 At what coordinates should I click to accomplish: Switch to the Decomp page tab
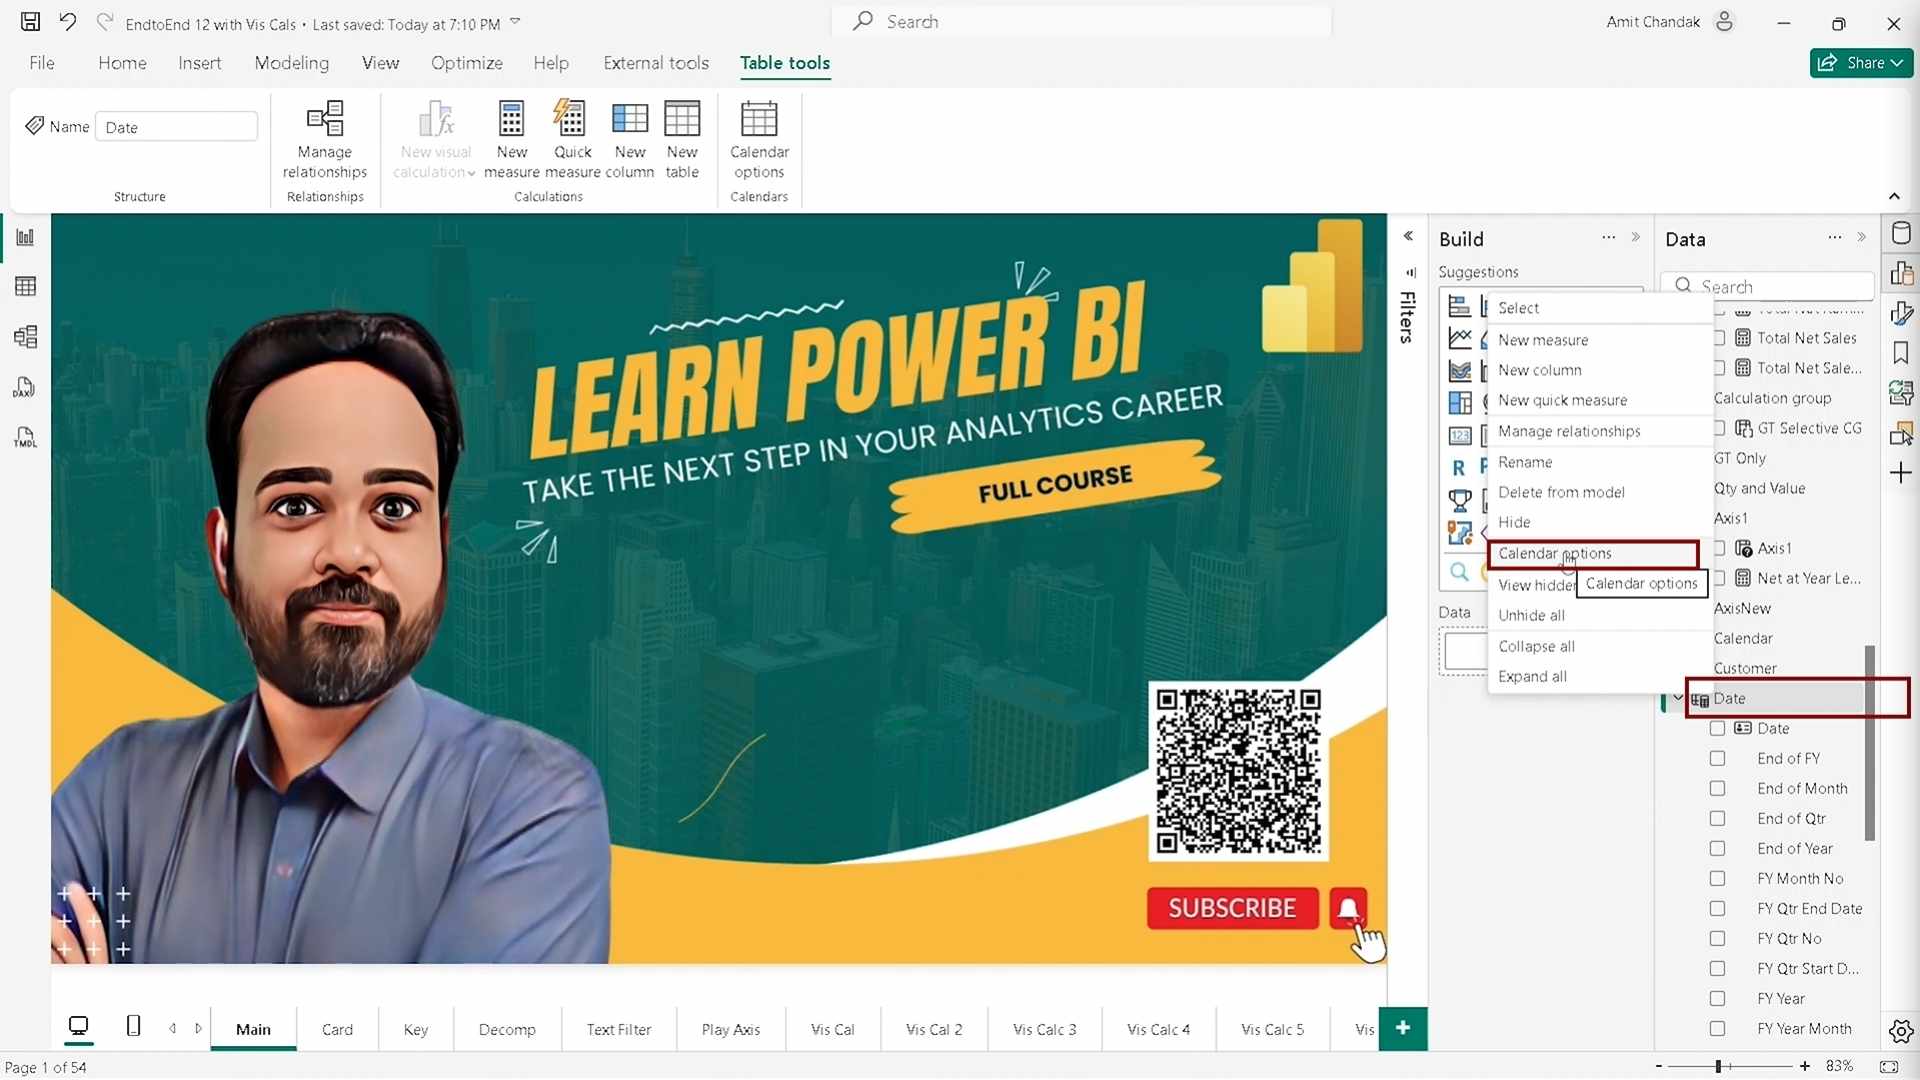click(x=507, y=1029)
